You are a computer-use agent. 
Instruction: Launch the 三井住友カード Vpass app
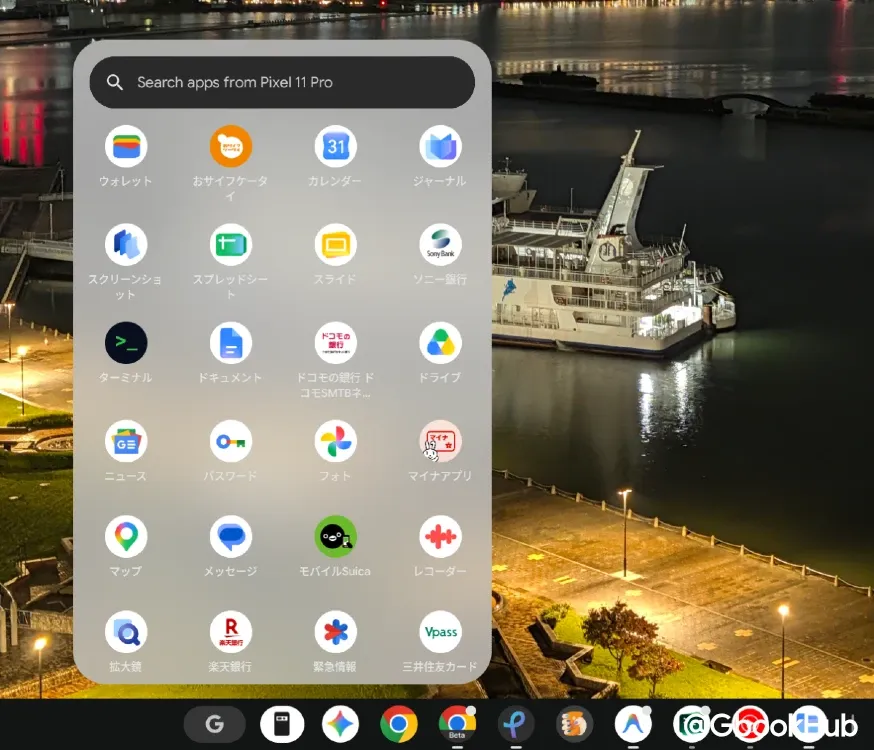440,632
